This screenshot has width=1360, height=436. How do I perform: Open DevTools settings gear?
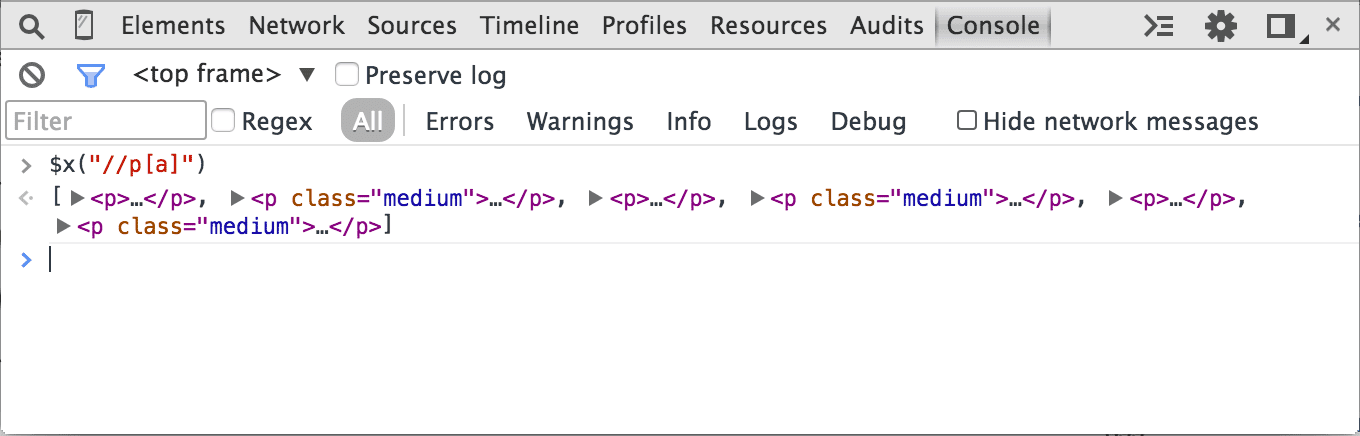tap(1220, 26)
